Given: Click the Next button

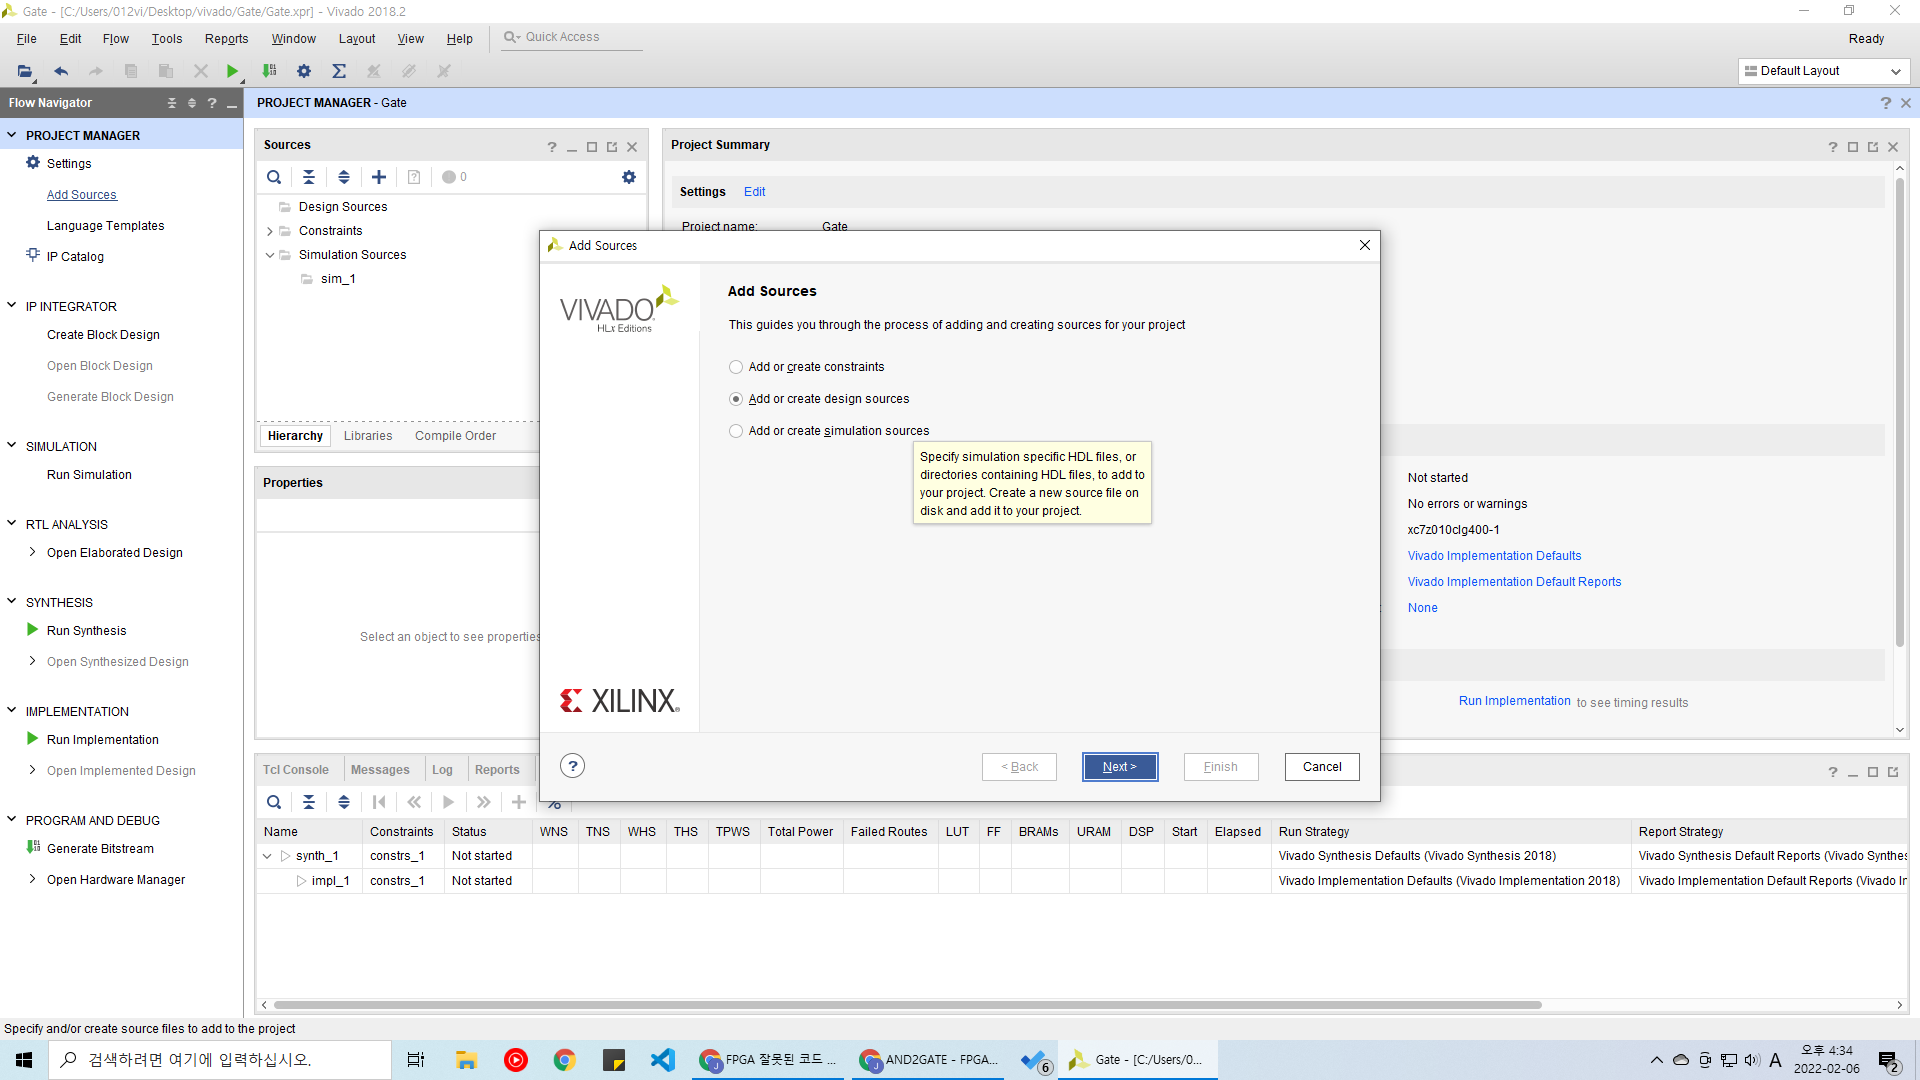Looking at the screenshot, I should 1119,767.
